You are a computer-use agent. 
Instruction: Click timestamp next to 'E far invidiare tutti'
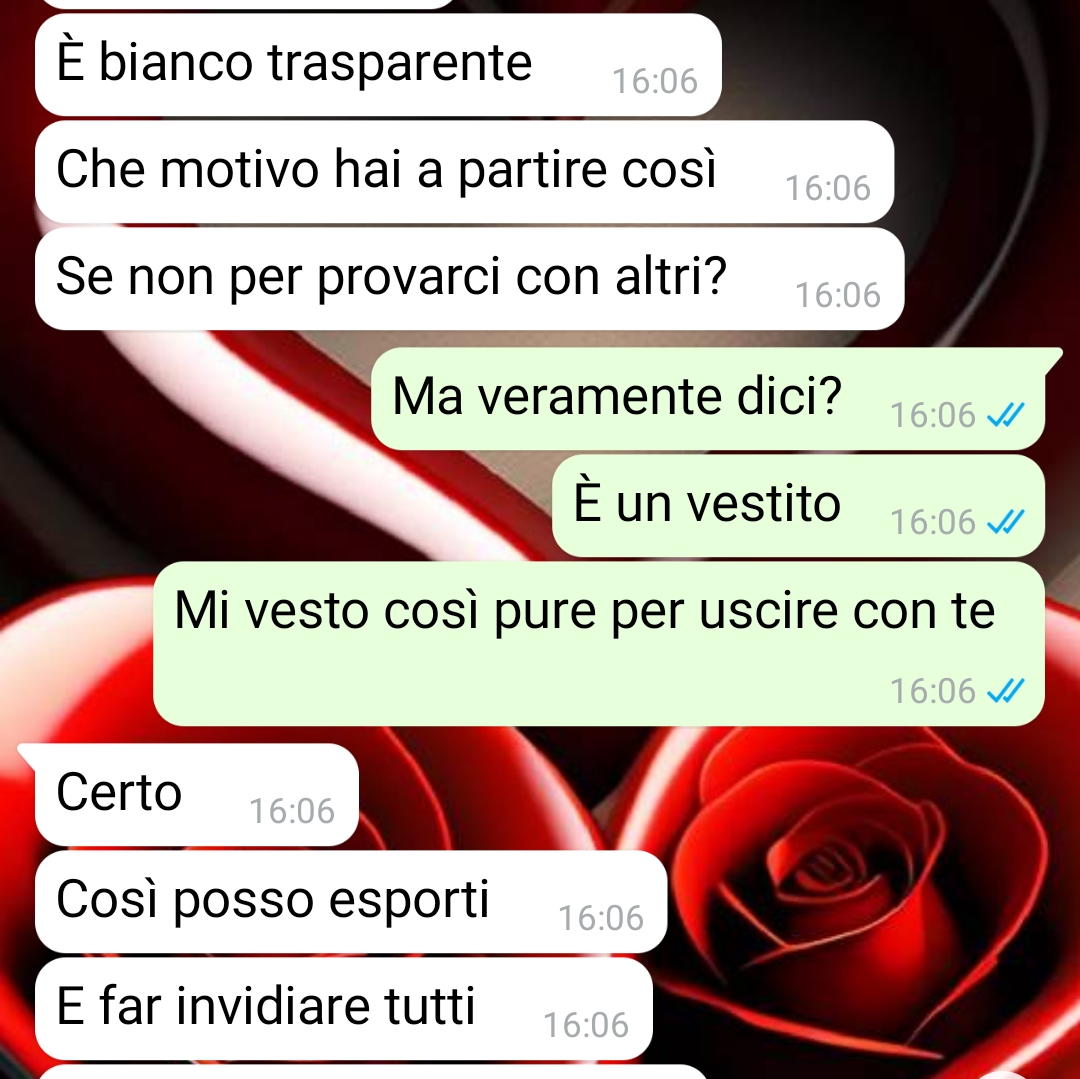(586, 1025)
